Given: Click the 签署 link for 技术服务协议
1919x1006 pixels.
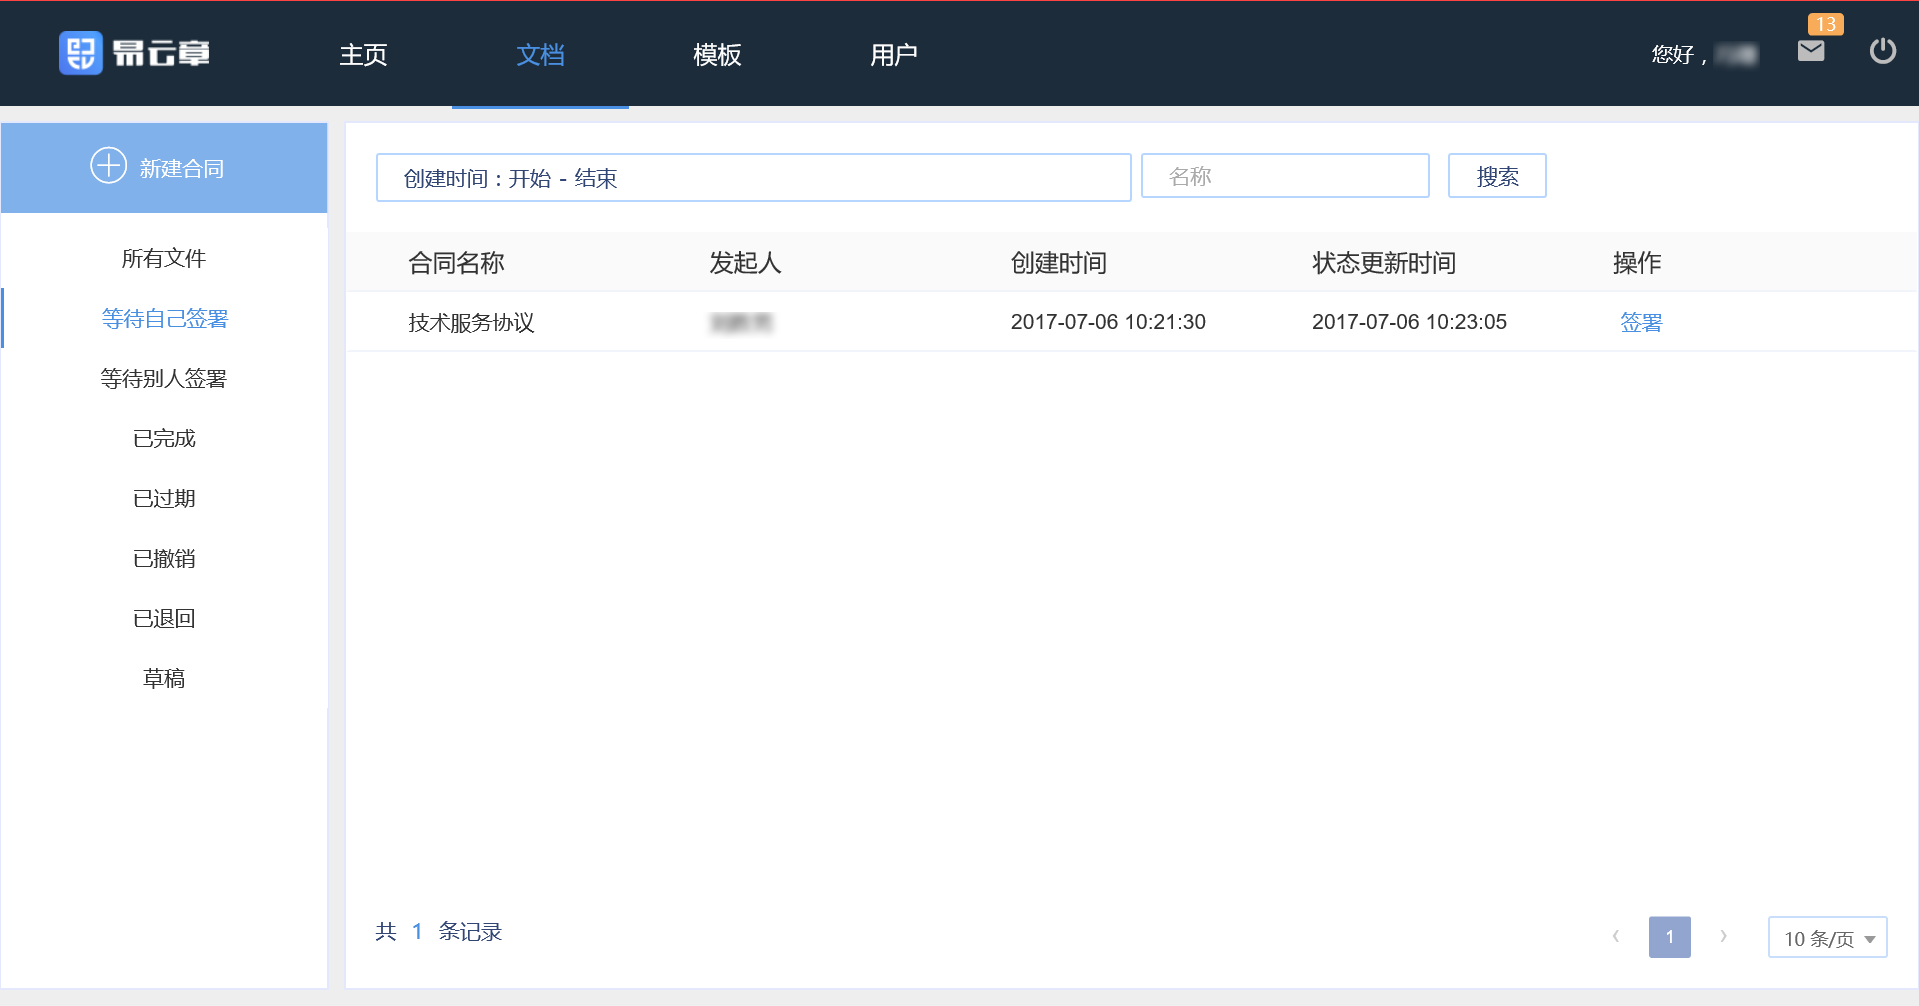Looking at the screenshot, I should (x=1640, y=322).
